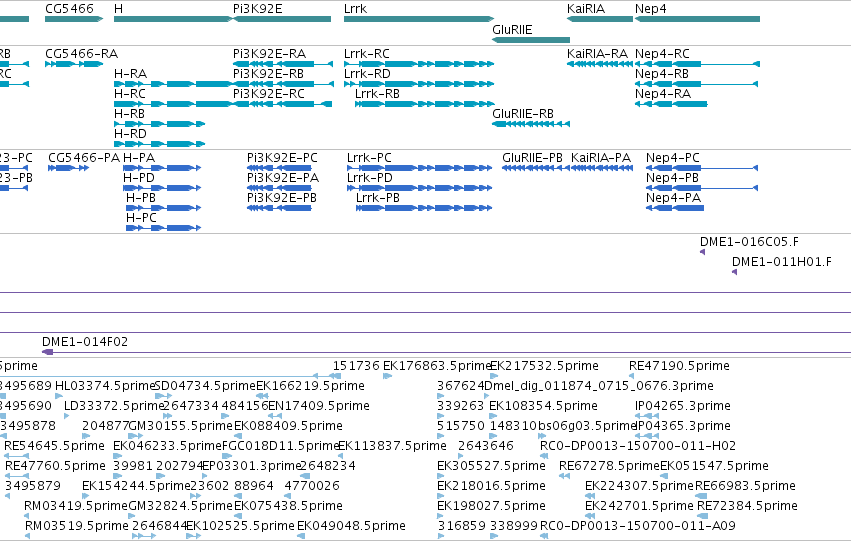Click protein Nep4-PB
Viewport: 851px width, 541px height.
[x=702, y=188]
